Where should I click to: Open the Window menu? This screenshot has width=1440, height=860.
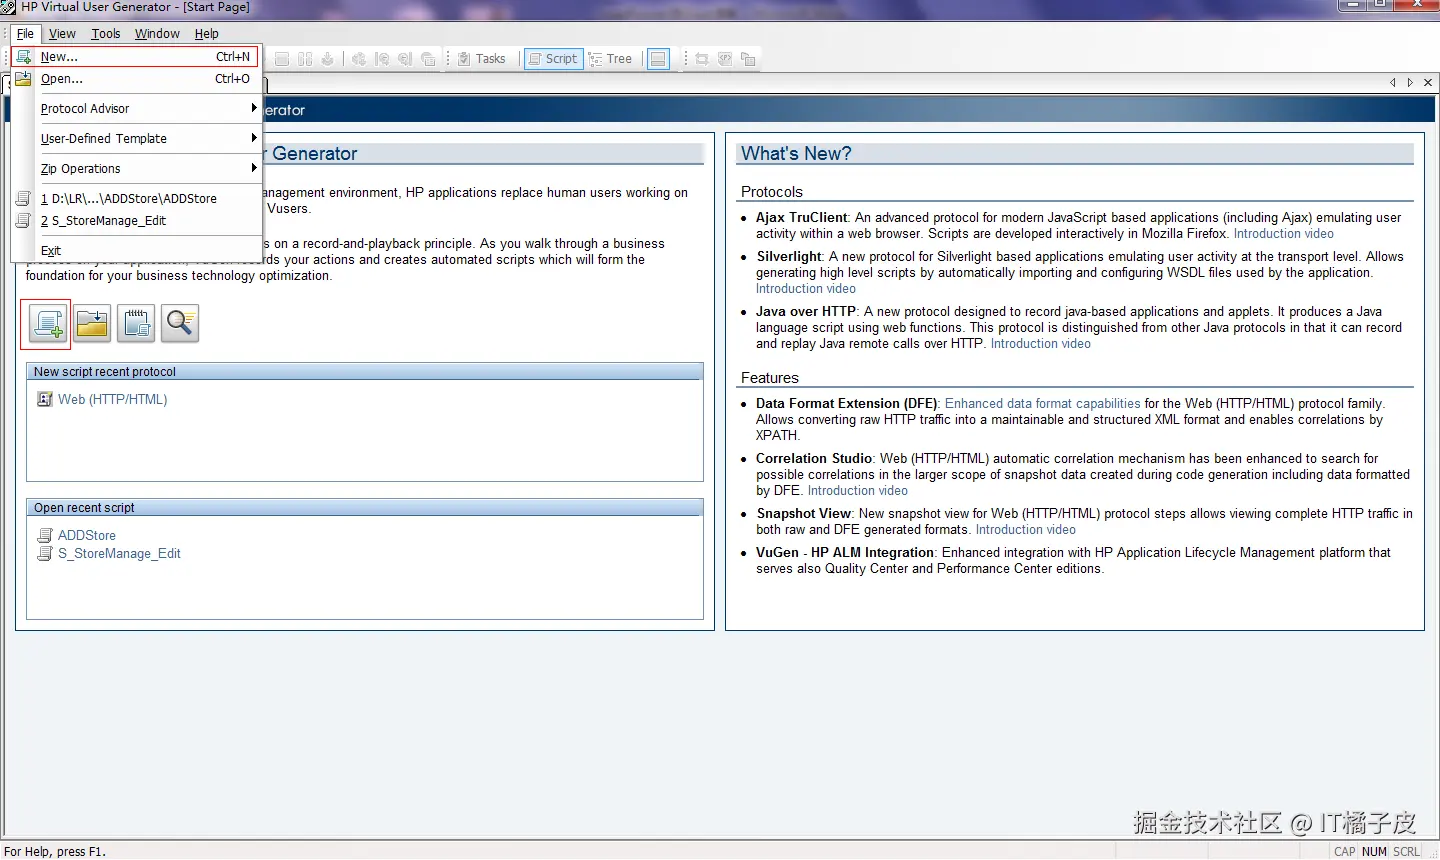point(157,33)
